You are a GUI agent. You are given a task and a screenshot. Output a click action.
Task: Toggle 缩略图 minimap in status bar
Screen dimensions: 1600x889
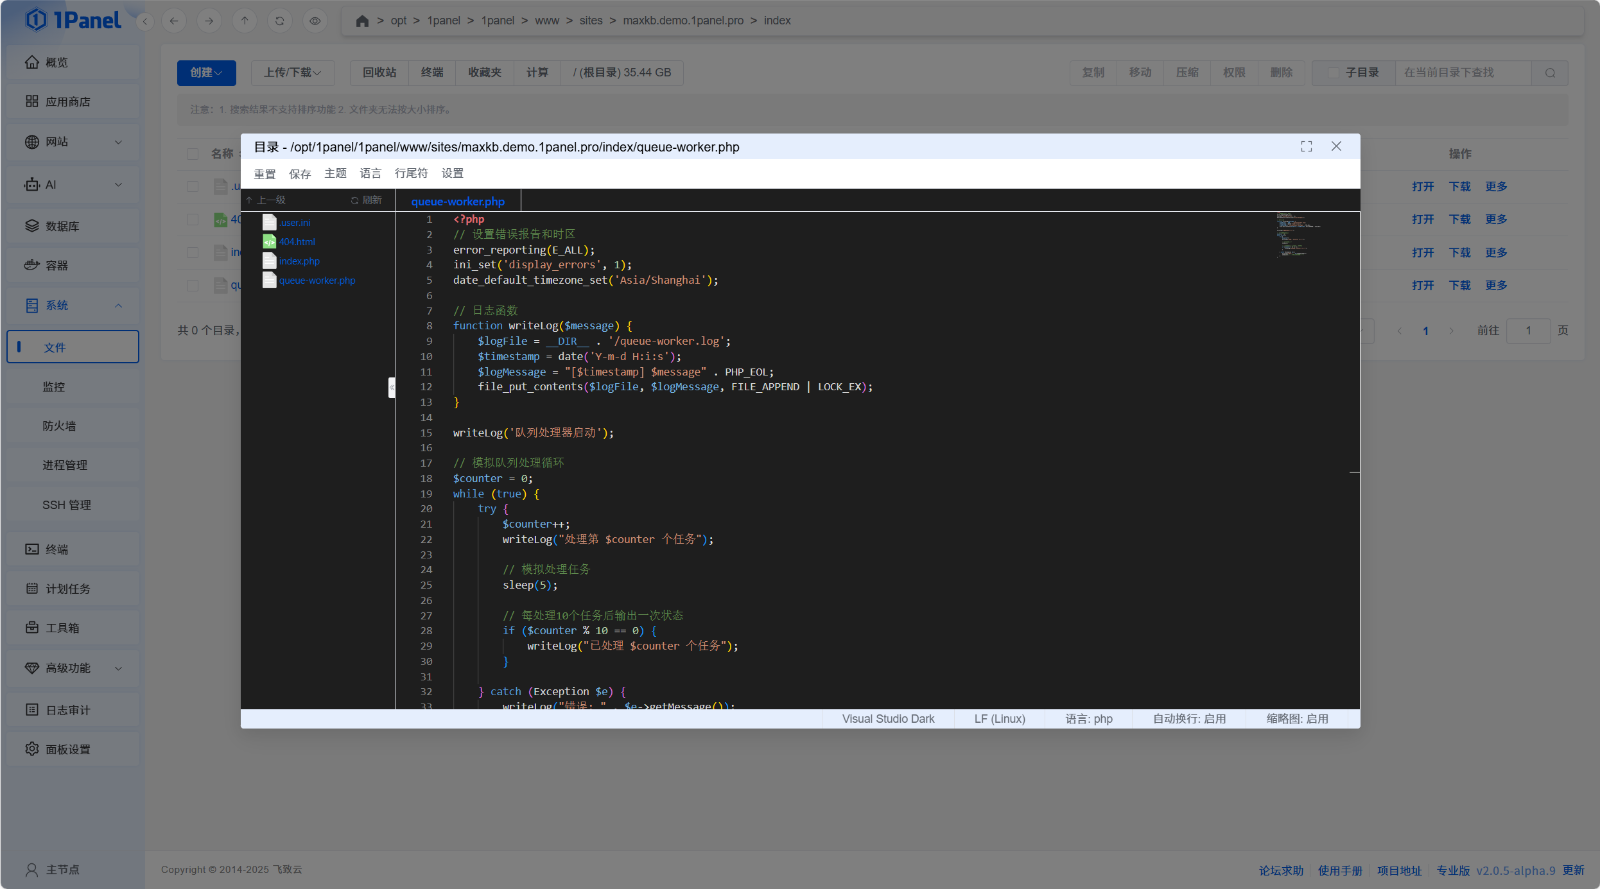coord(1297,719)
